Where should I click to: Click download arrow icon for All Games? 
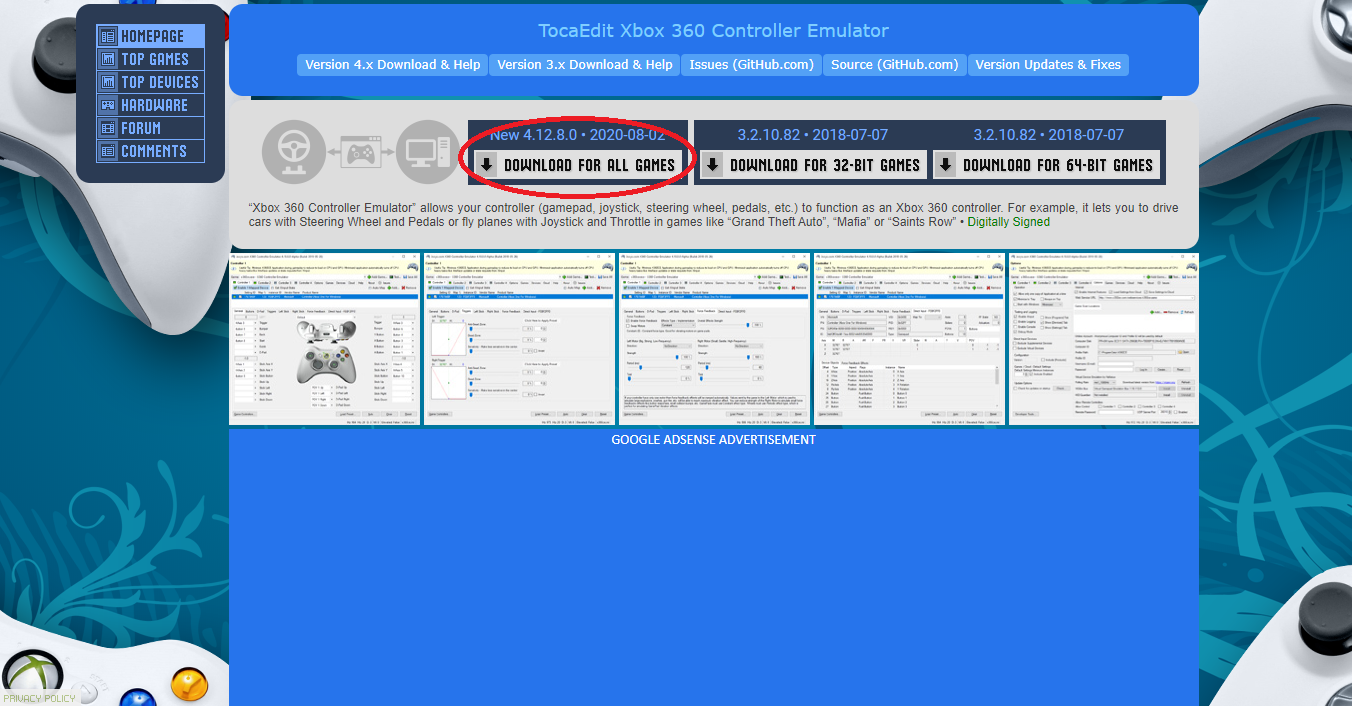487,165
